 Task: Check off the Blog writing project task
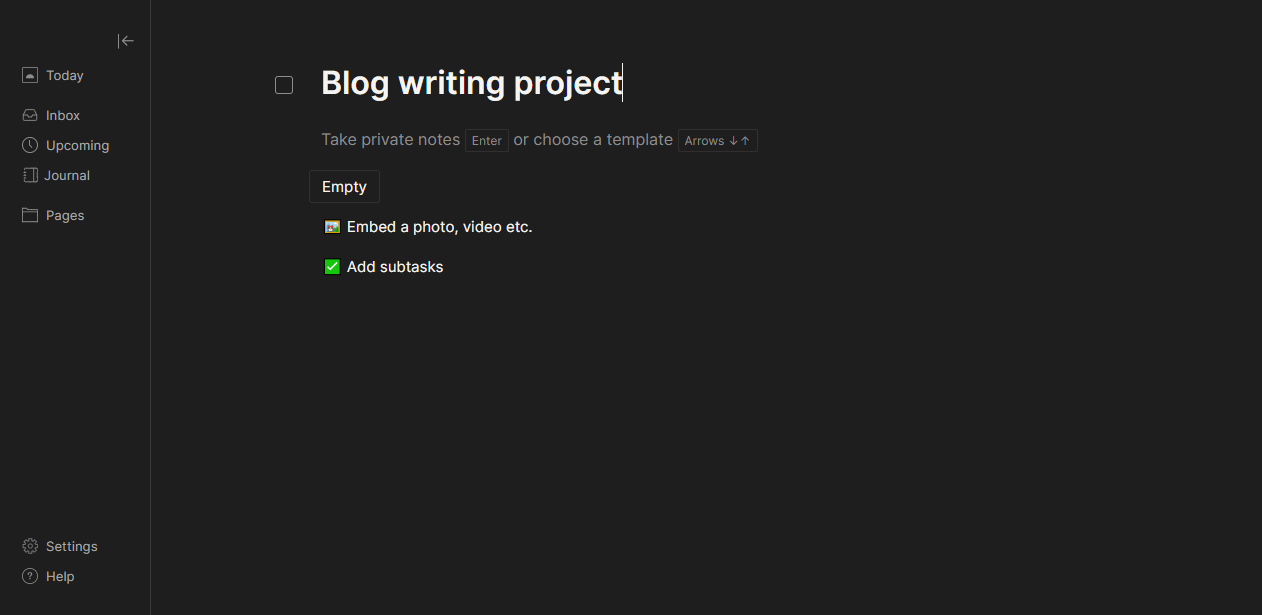284,85
